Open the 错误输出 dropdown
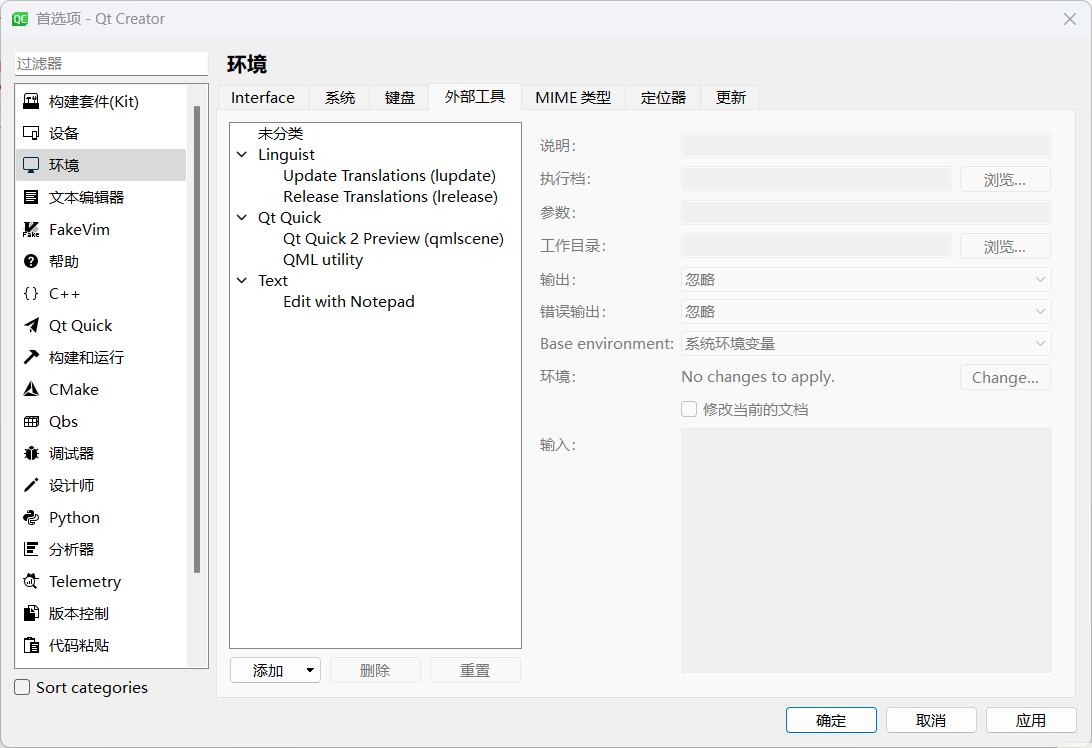The width and height of the screenshot is (1092, 748). (866, 311)
